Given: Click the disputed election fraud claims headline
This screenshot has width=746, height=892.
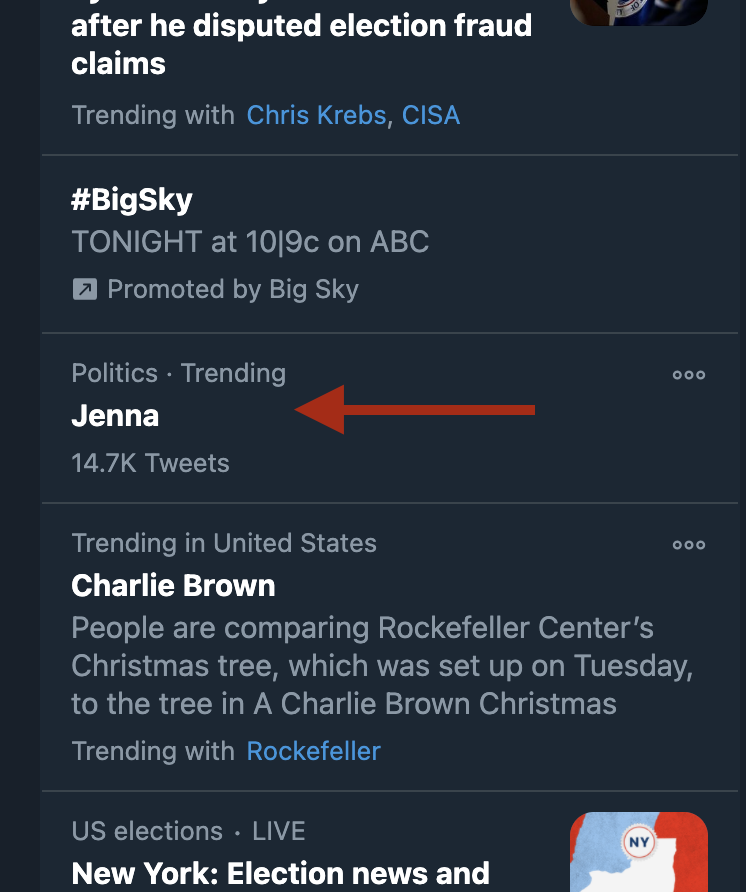Looking at the screenshot, I should click(301, 45).
